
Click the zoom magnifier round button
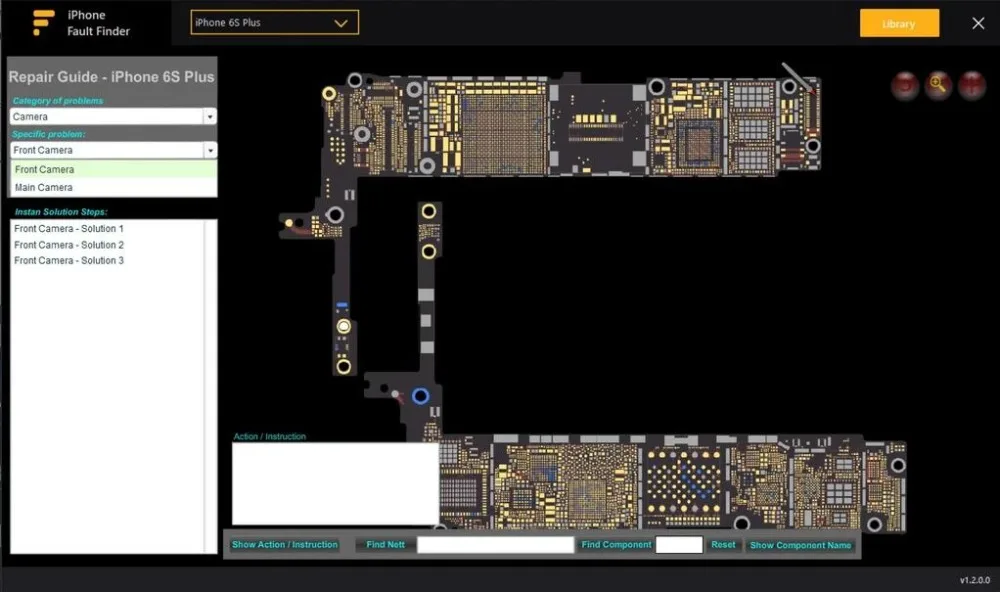[938, 84]
